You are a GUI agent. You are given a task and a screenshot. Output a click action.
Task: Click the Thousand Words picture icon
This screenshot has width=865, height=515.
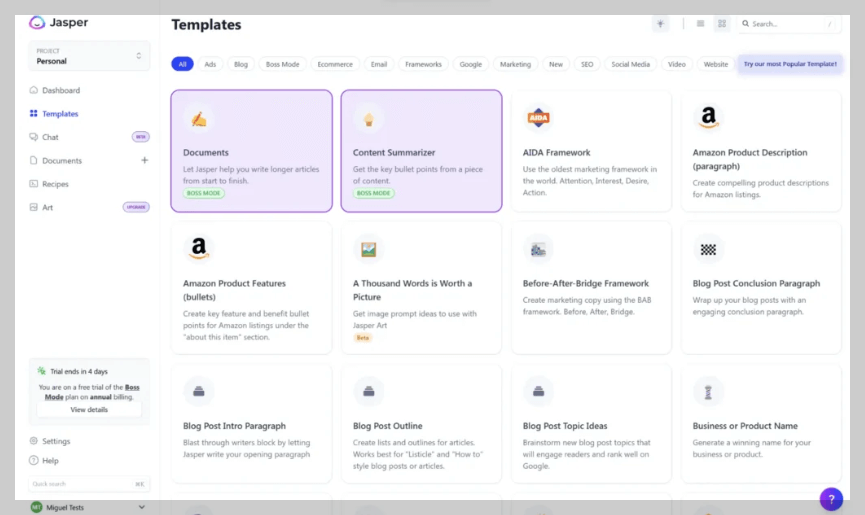pyautogui.click(x=369, y=249)
